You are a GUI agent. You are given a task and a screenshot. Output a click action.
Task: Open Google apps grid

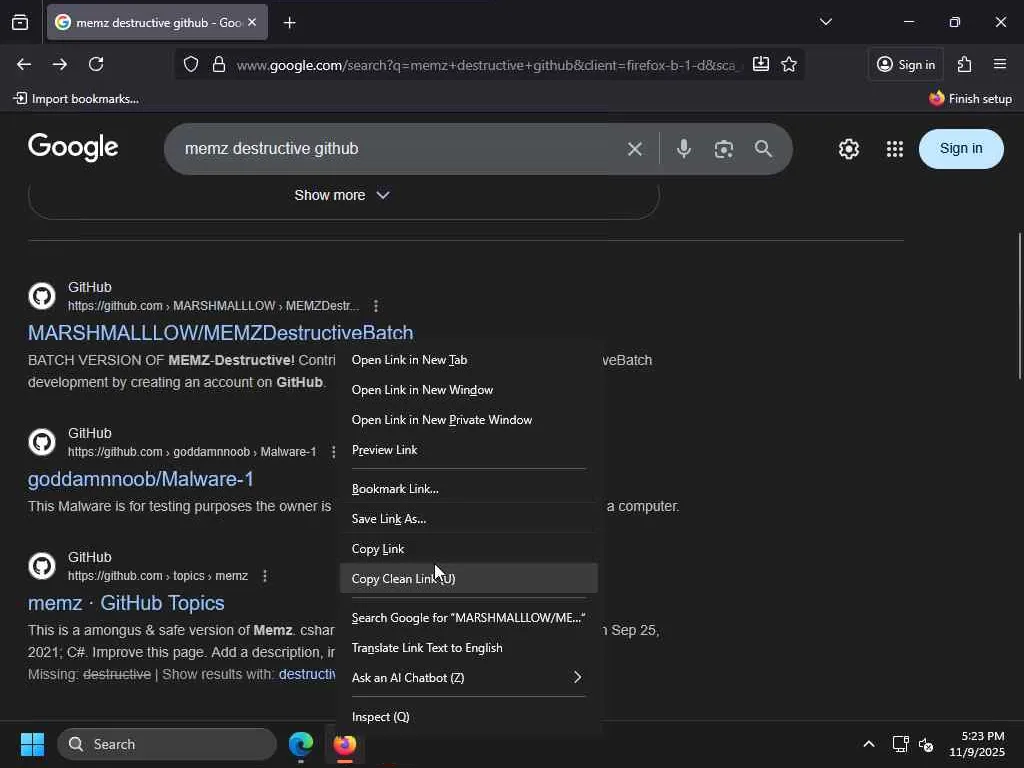pyautogui.click(x=895, y=149)
